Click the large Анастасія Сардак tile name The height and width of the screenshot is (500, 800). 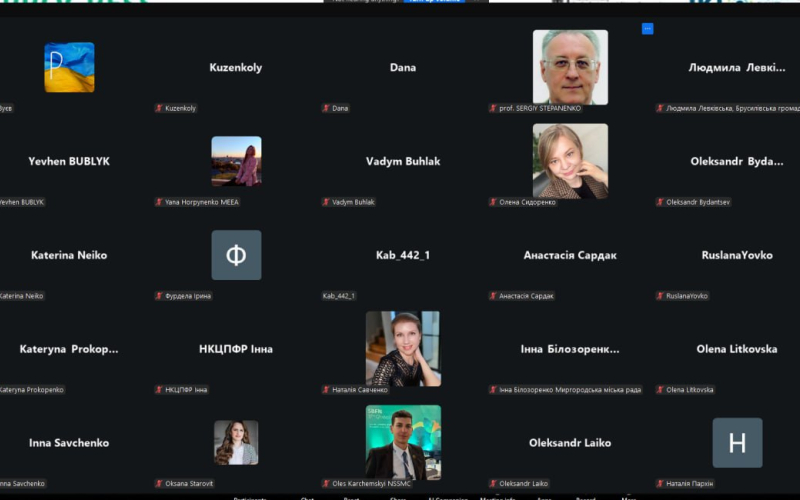click(570, 255)
